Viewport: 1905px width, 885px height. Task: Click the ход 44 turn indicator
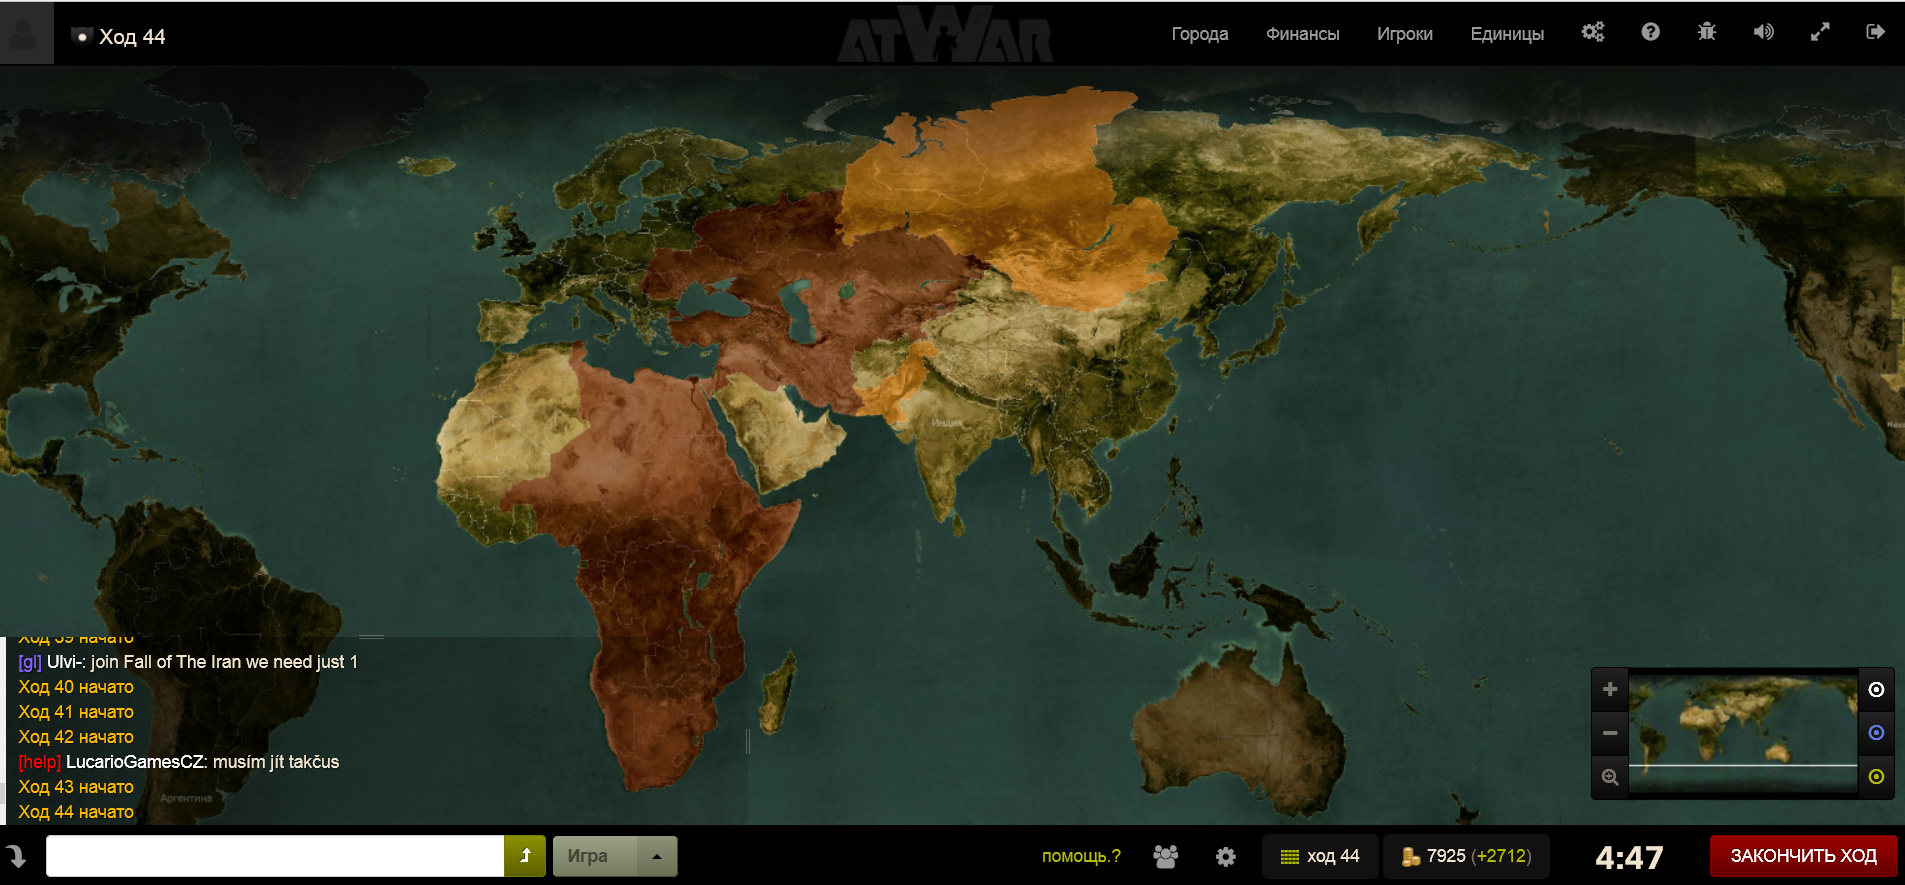click(x=1320, y=856)
